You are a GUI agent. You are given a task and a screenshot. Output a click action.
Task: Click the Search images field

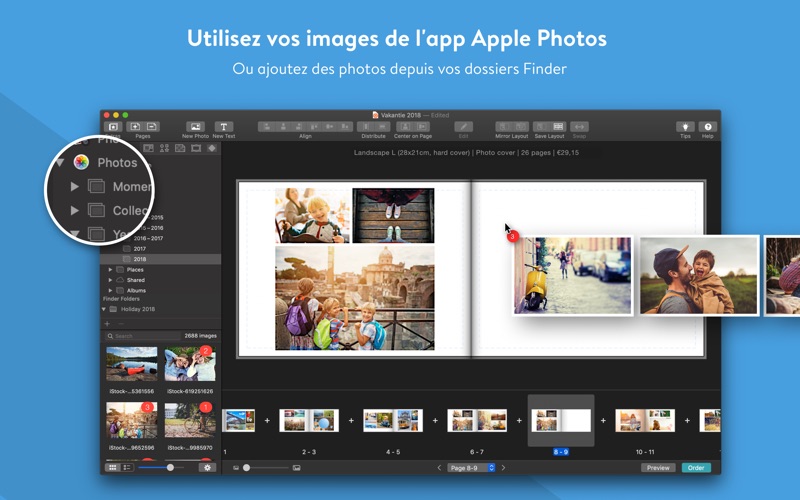point(143,336)
